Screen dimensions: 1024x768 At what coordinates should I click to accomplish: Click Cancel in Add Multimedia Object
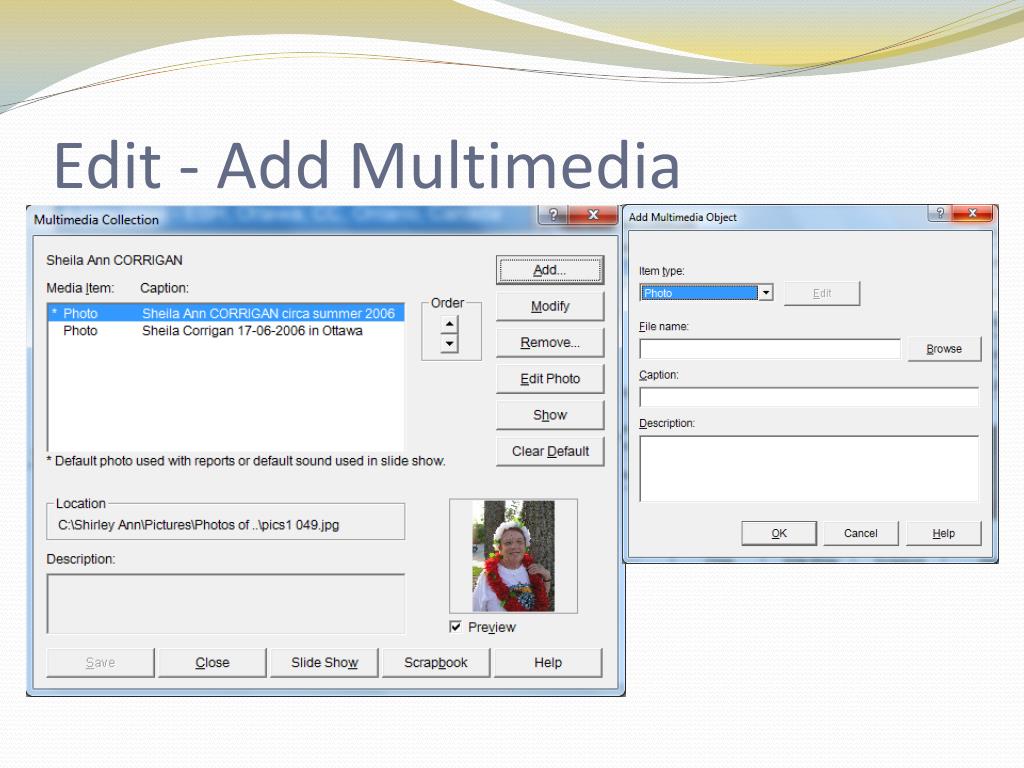[861, 534]
